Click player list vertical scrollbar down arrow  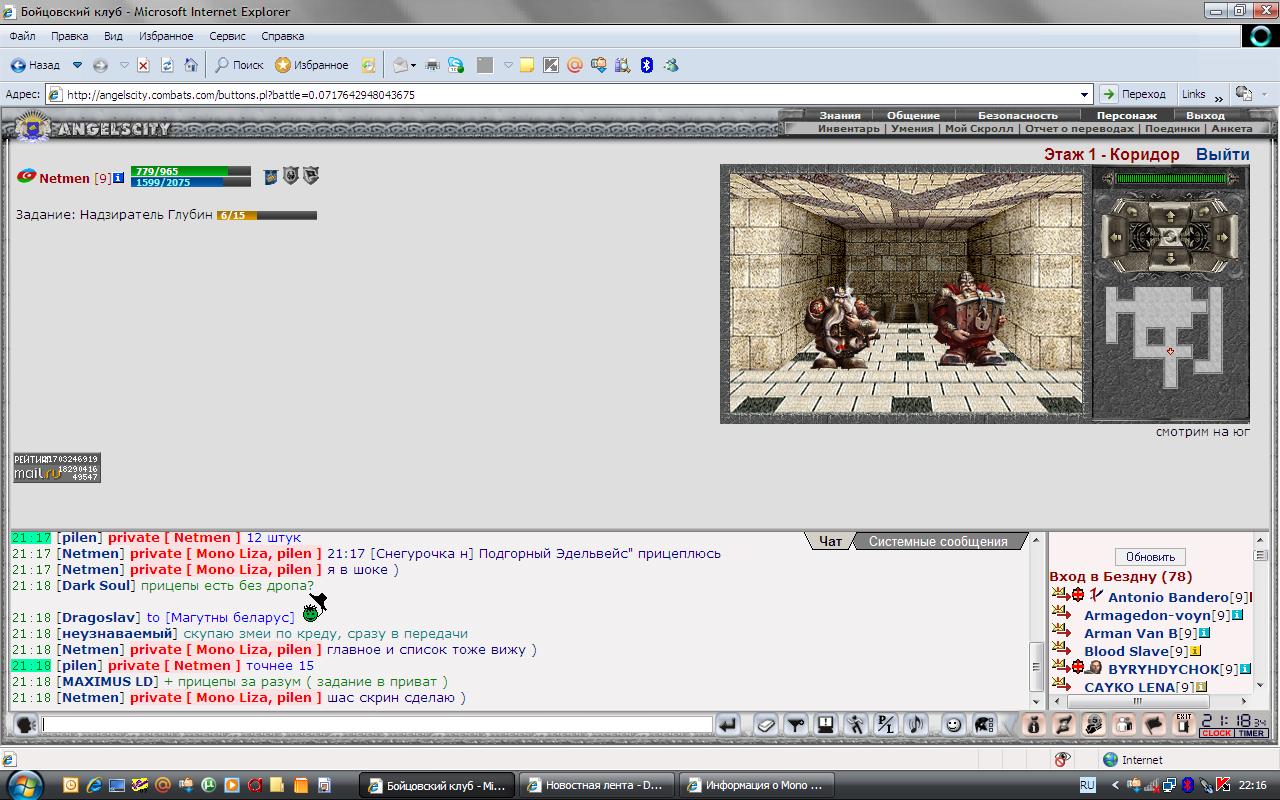1260,685
